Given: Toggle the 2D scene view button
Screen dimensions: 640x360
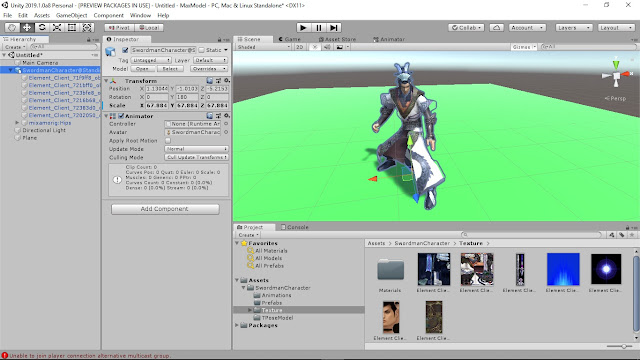Looking at the screenshot, I should tap(300, 47).
